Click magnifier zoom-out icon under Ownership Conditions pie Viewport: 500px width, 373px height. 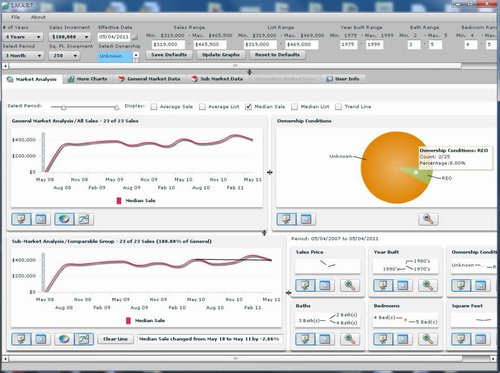tap(428, 219)
